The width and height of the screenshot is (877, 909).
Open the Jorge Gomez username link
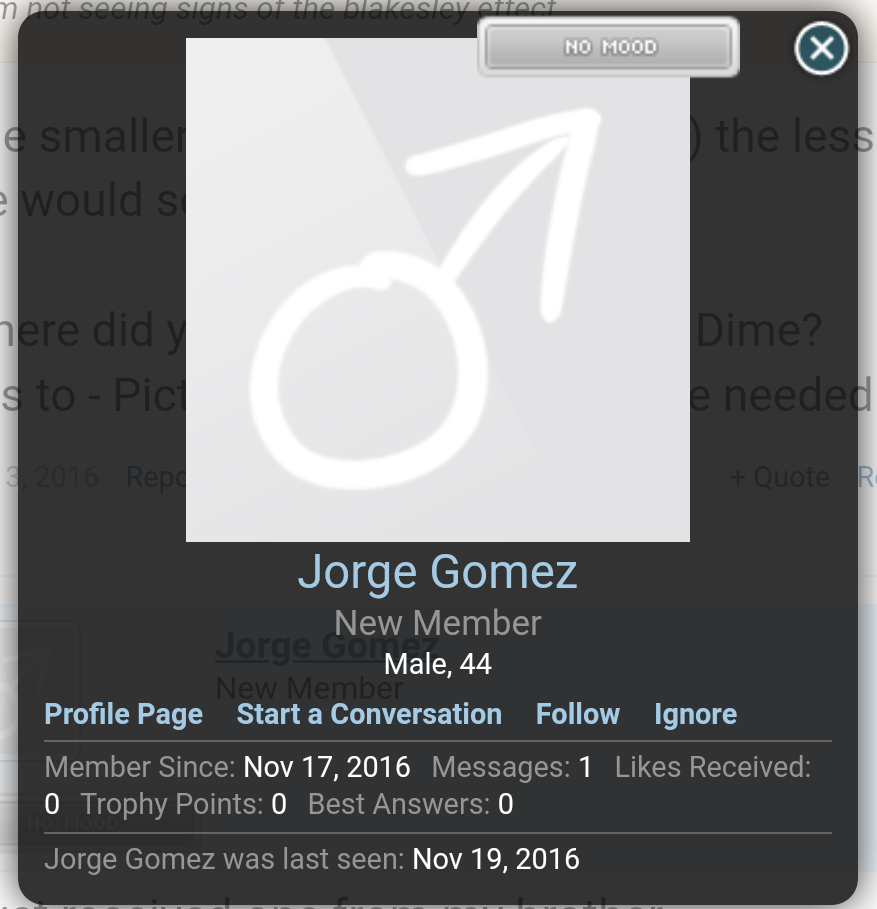click(437, 572)
